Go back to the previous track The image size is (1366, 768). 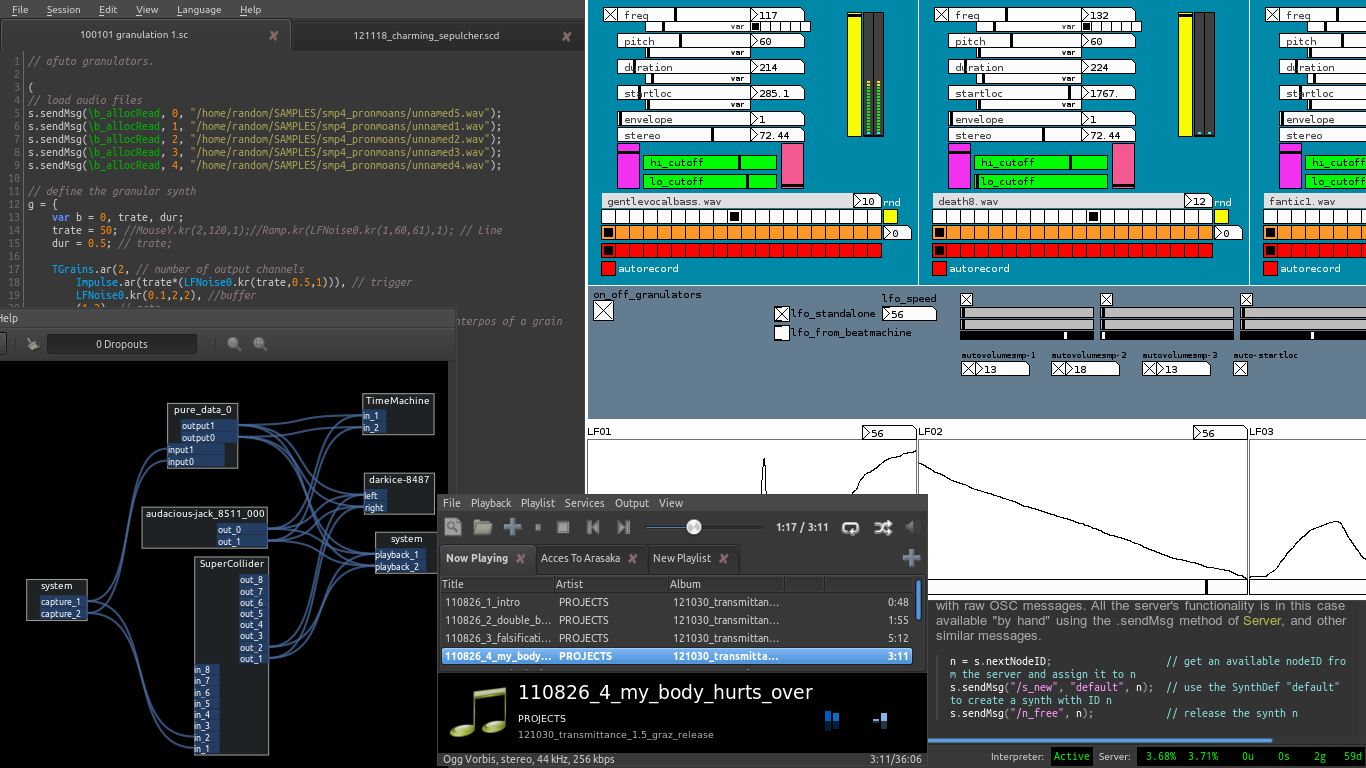pos(593,527)
